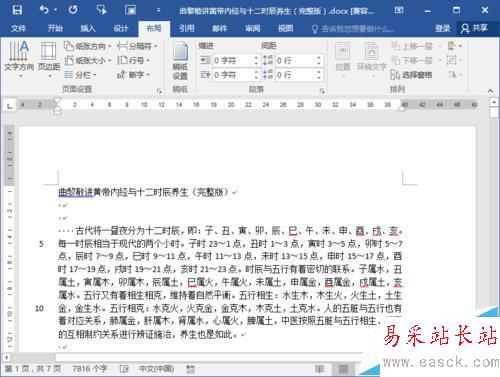Open 断字 hyphenation dropdown
Screen dimensions: 500x377
(x=134, y=75)
